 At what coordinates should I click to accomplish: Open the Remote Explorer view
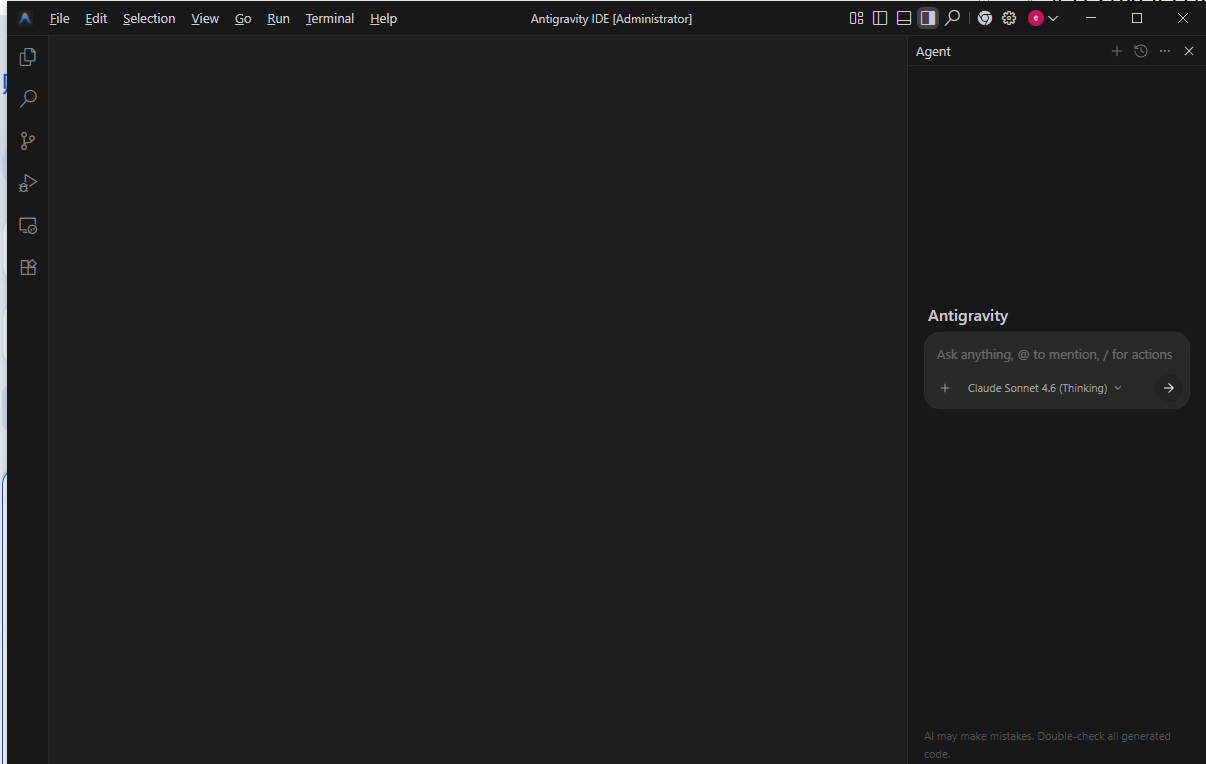coord(28,226)
